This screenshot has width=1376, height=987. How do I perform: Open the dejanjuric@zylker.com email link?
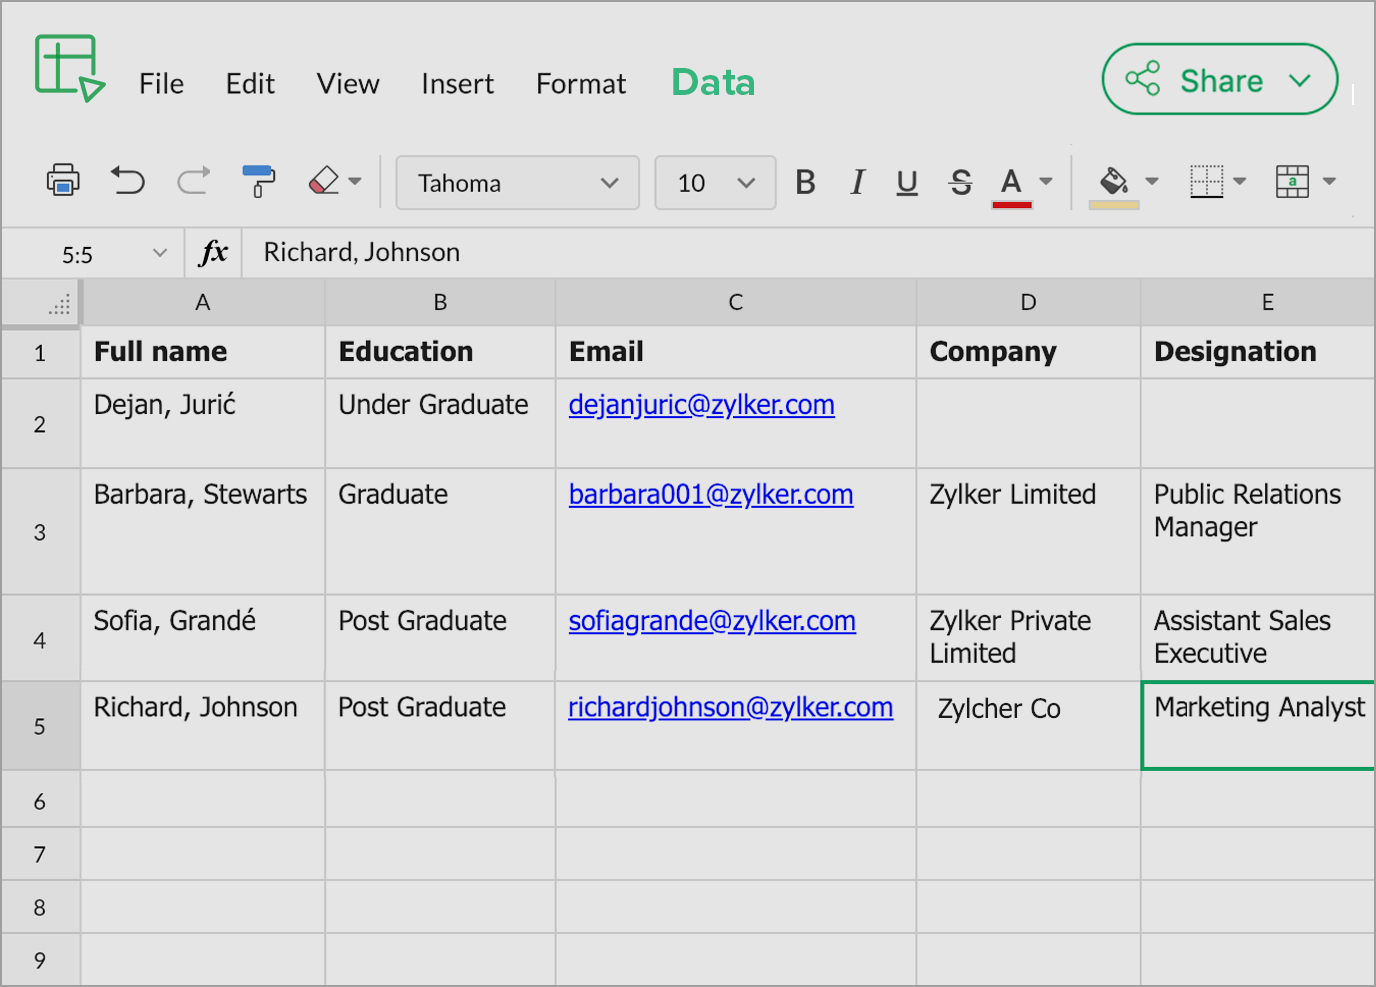701,405
